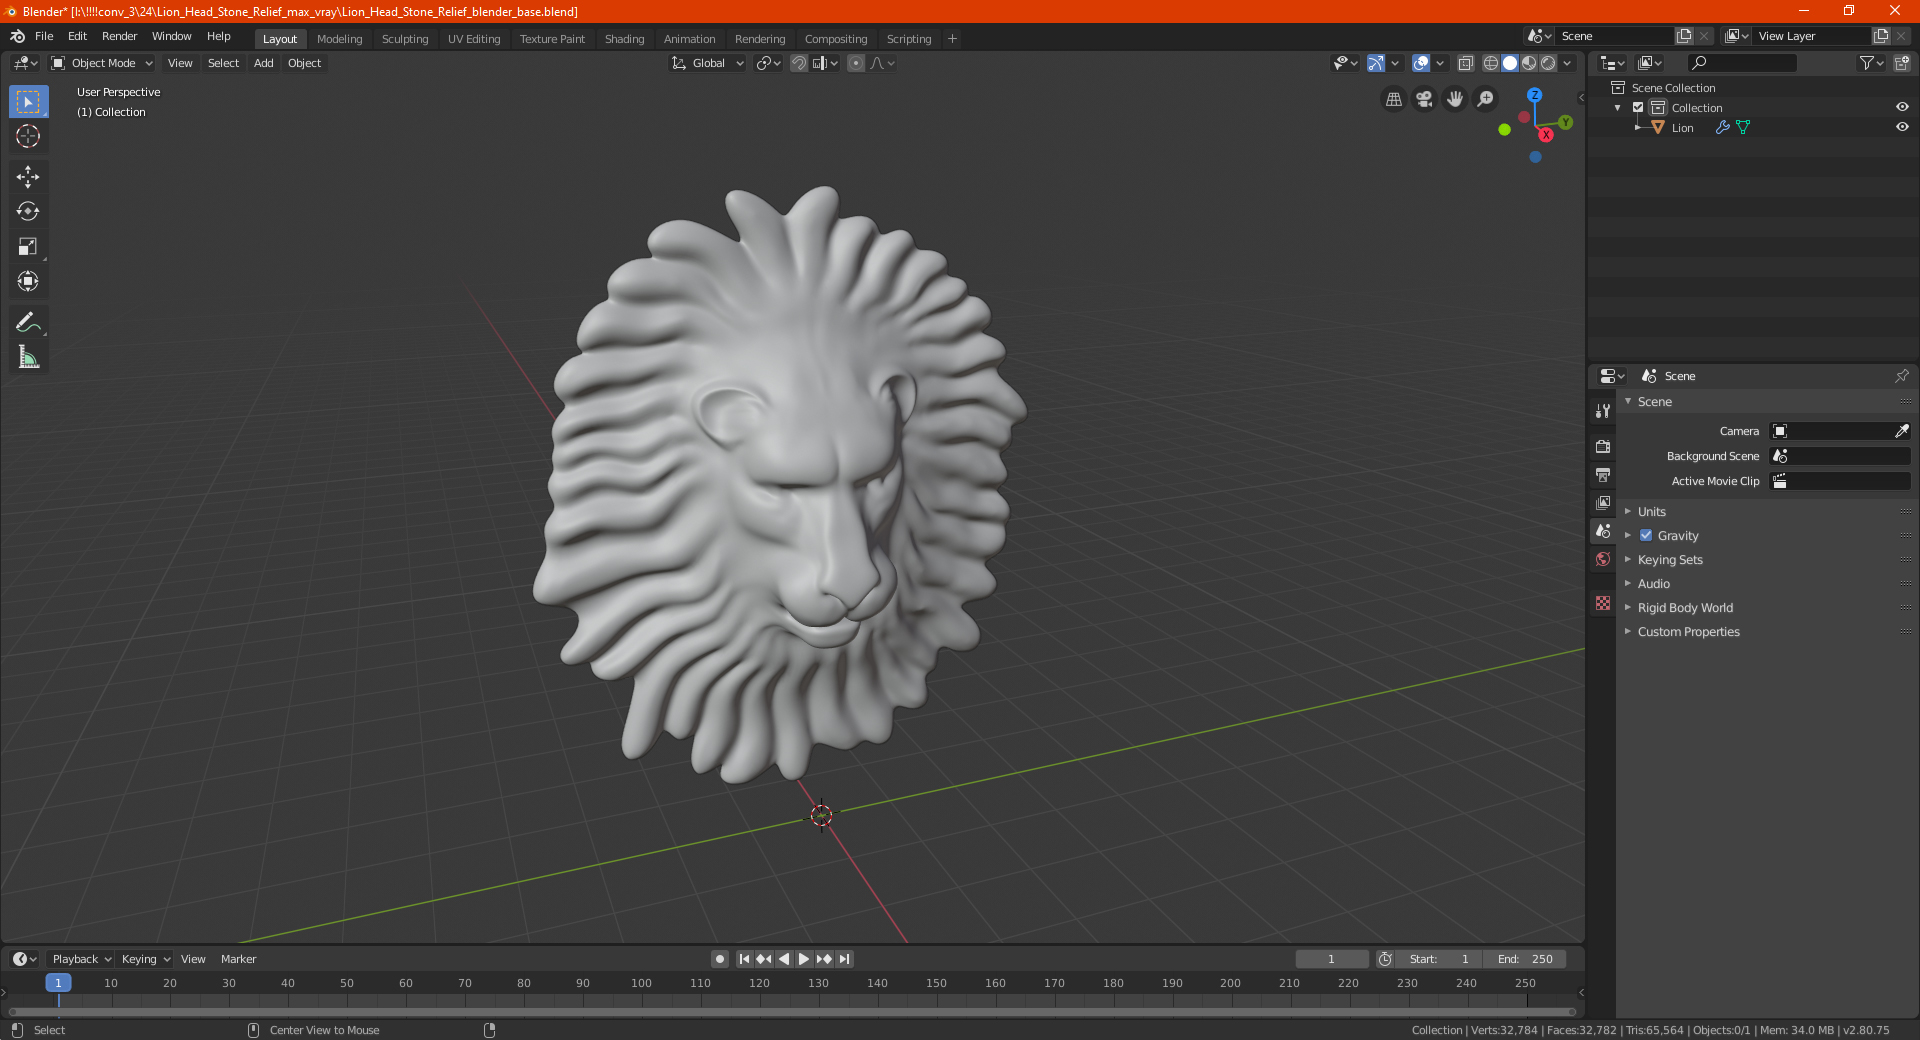Activate the 3D Cursor tool
Viewport: 1920px width, 1040px height.
pos(28,136)
